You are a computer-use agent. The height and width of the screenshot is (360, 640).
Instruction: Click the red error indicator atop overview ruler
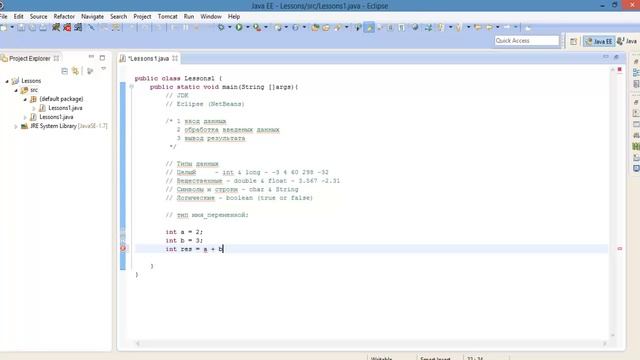coord(620,70)
